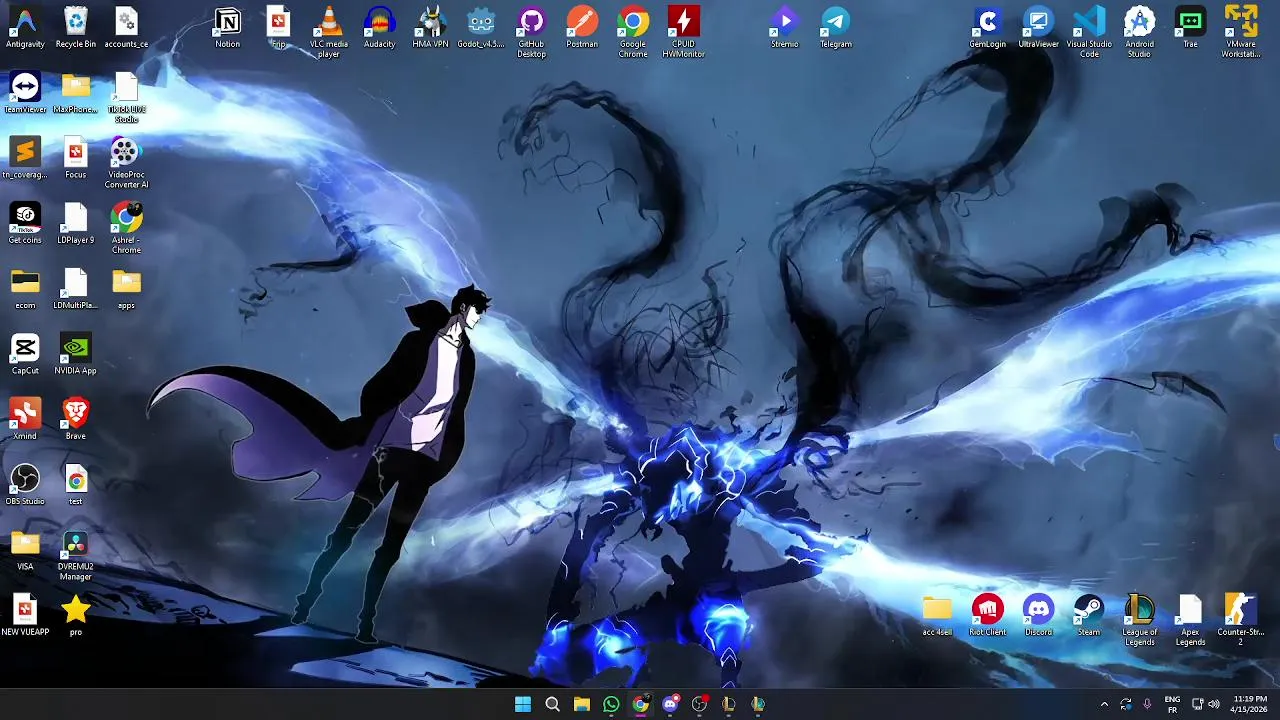
Task: Open File Explorer from the taskbar
Action: (x=581, y=704)
